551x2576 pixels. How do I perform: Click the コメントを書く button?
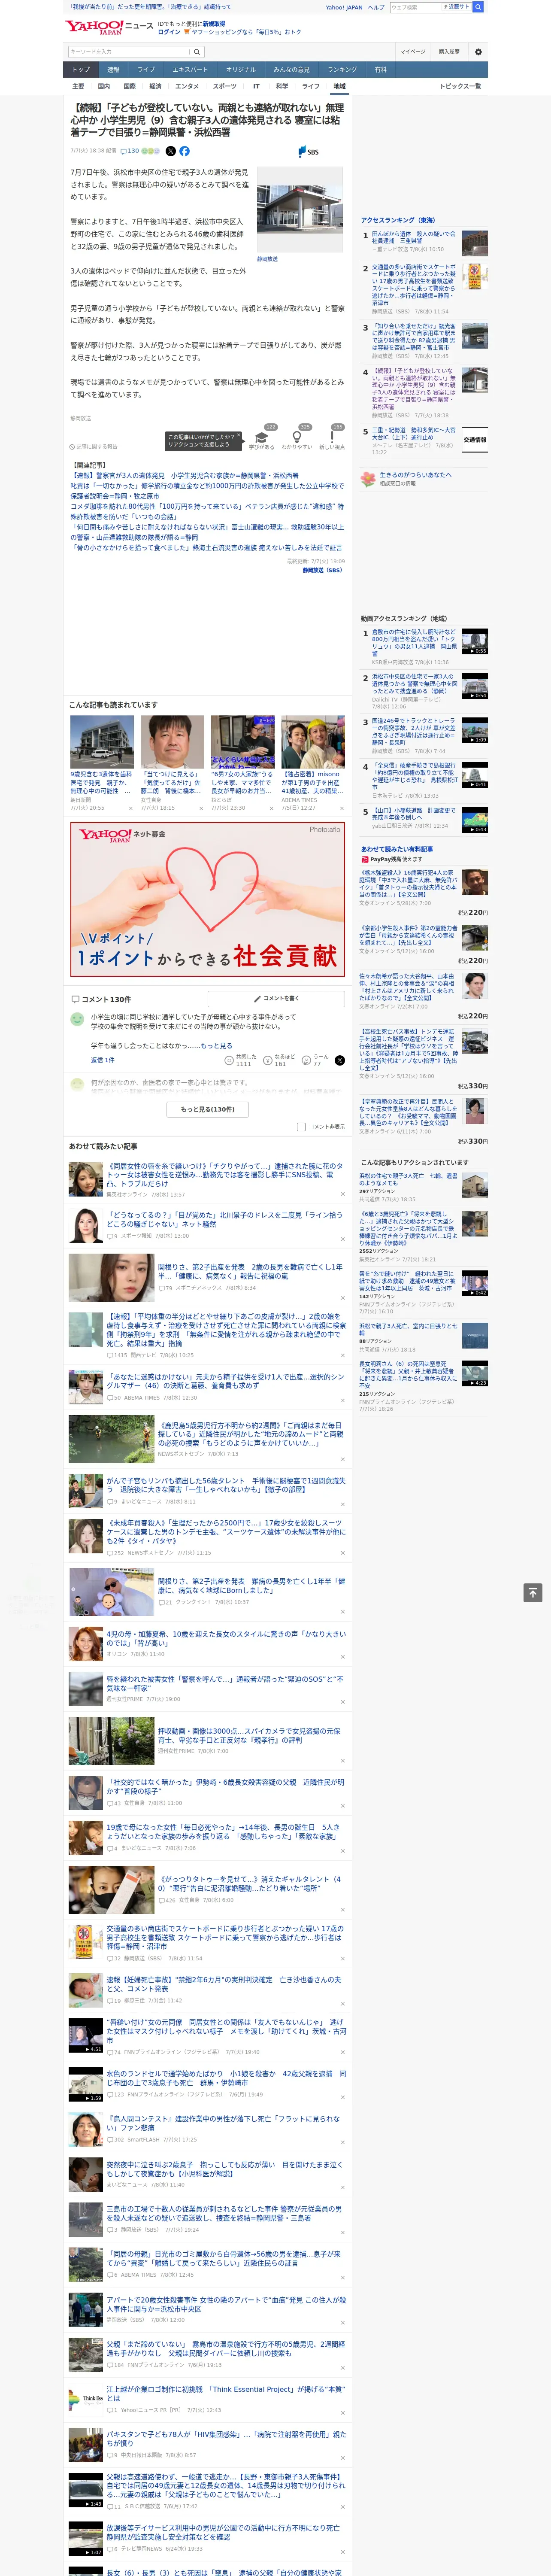pos(276,998)
